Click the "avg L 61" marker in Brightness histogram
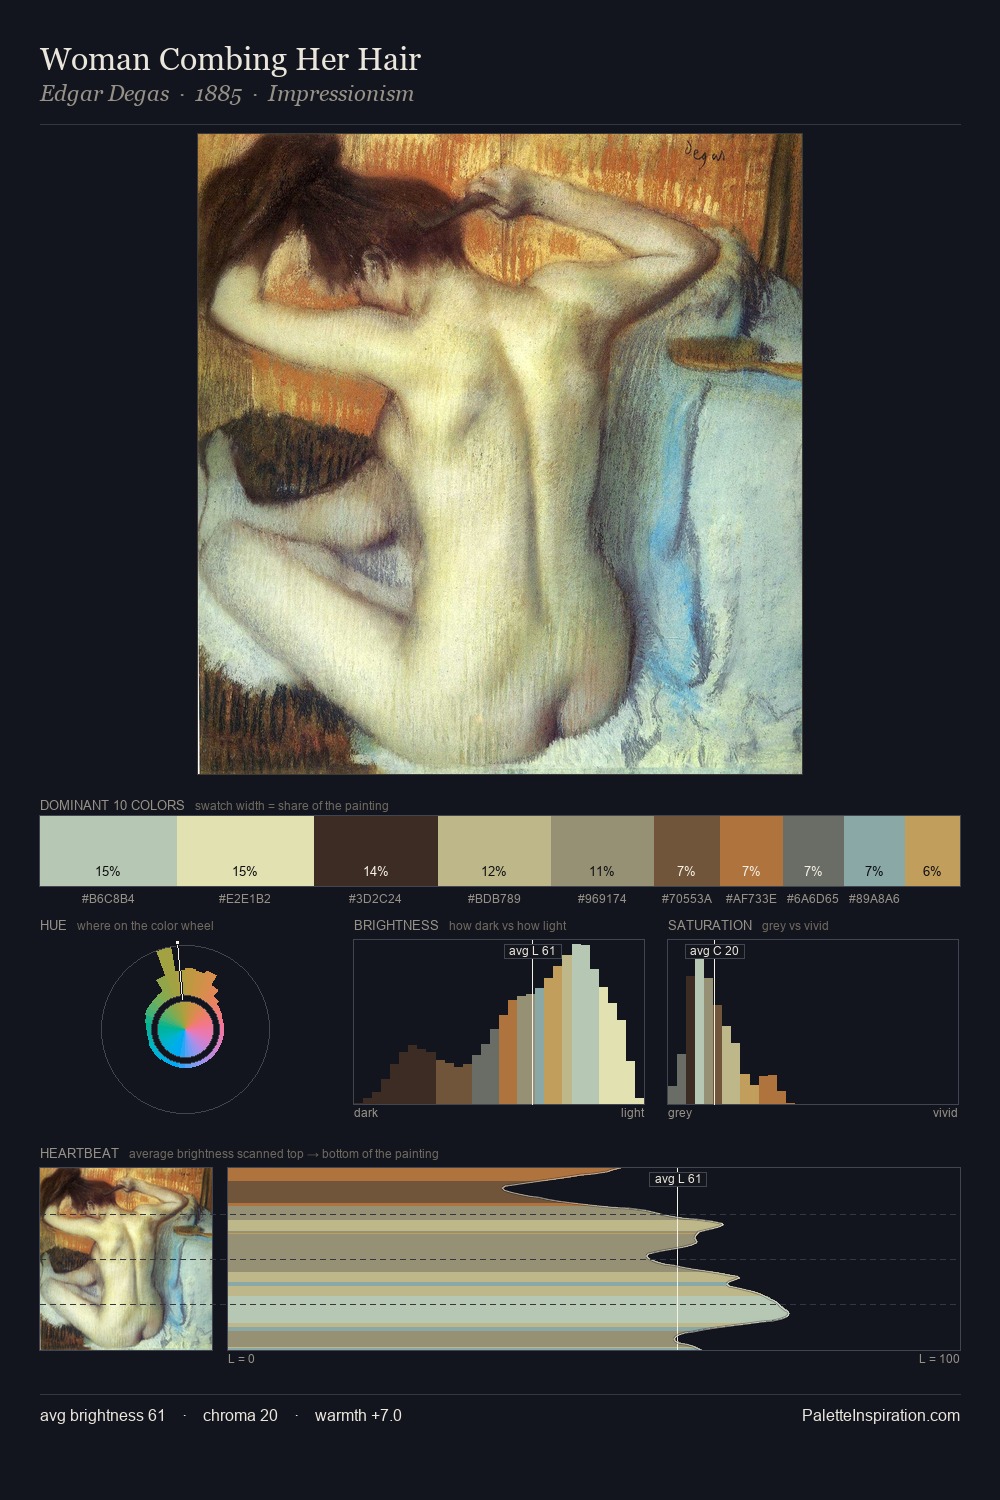The image size is (1000, 1500). [532, 951]
